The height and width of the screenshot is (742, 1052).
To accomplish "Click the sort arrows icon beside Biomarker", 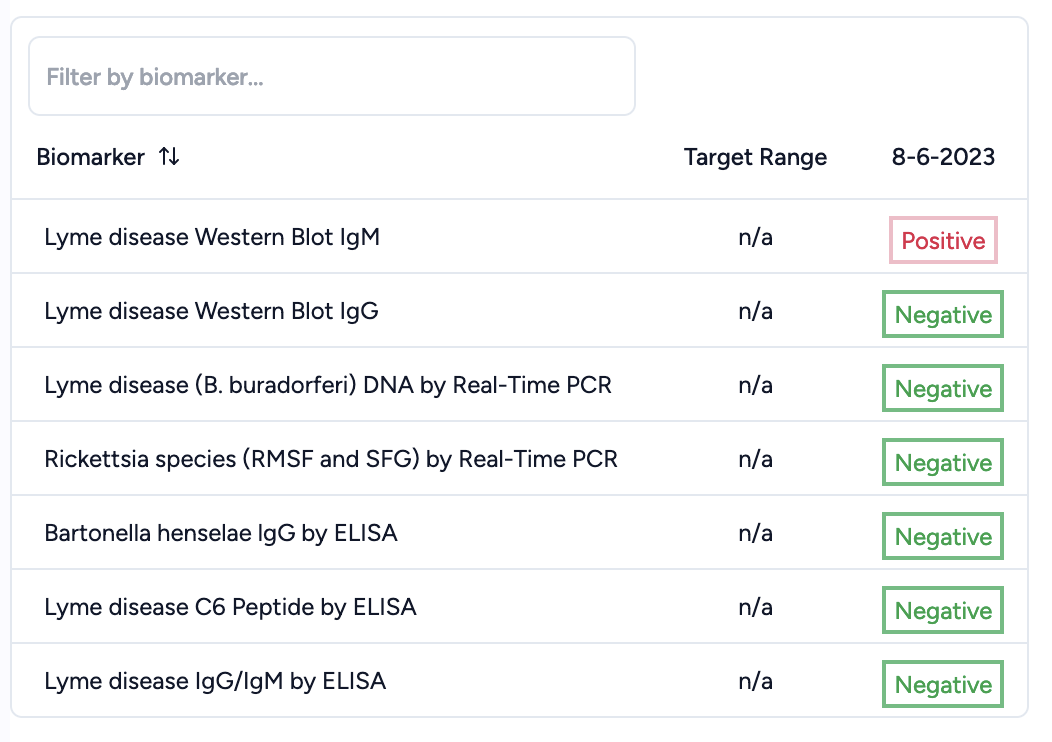I will (169, 157).
